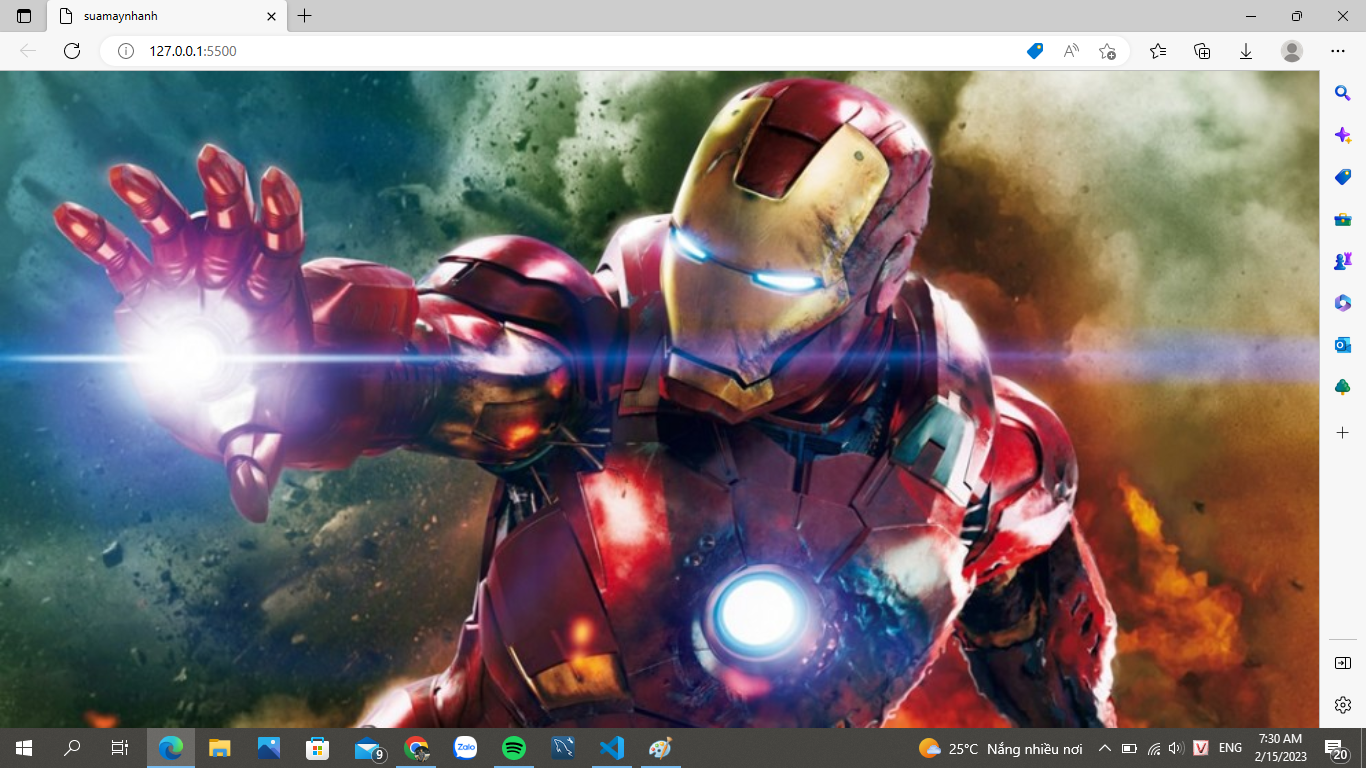The image size is (1366, 768).
Task: Open Collections panel
Action: (x=1202, y=51)
